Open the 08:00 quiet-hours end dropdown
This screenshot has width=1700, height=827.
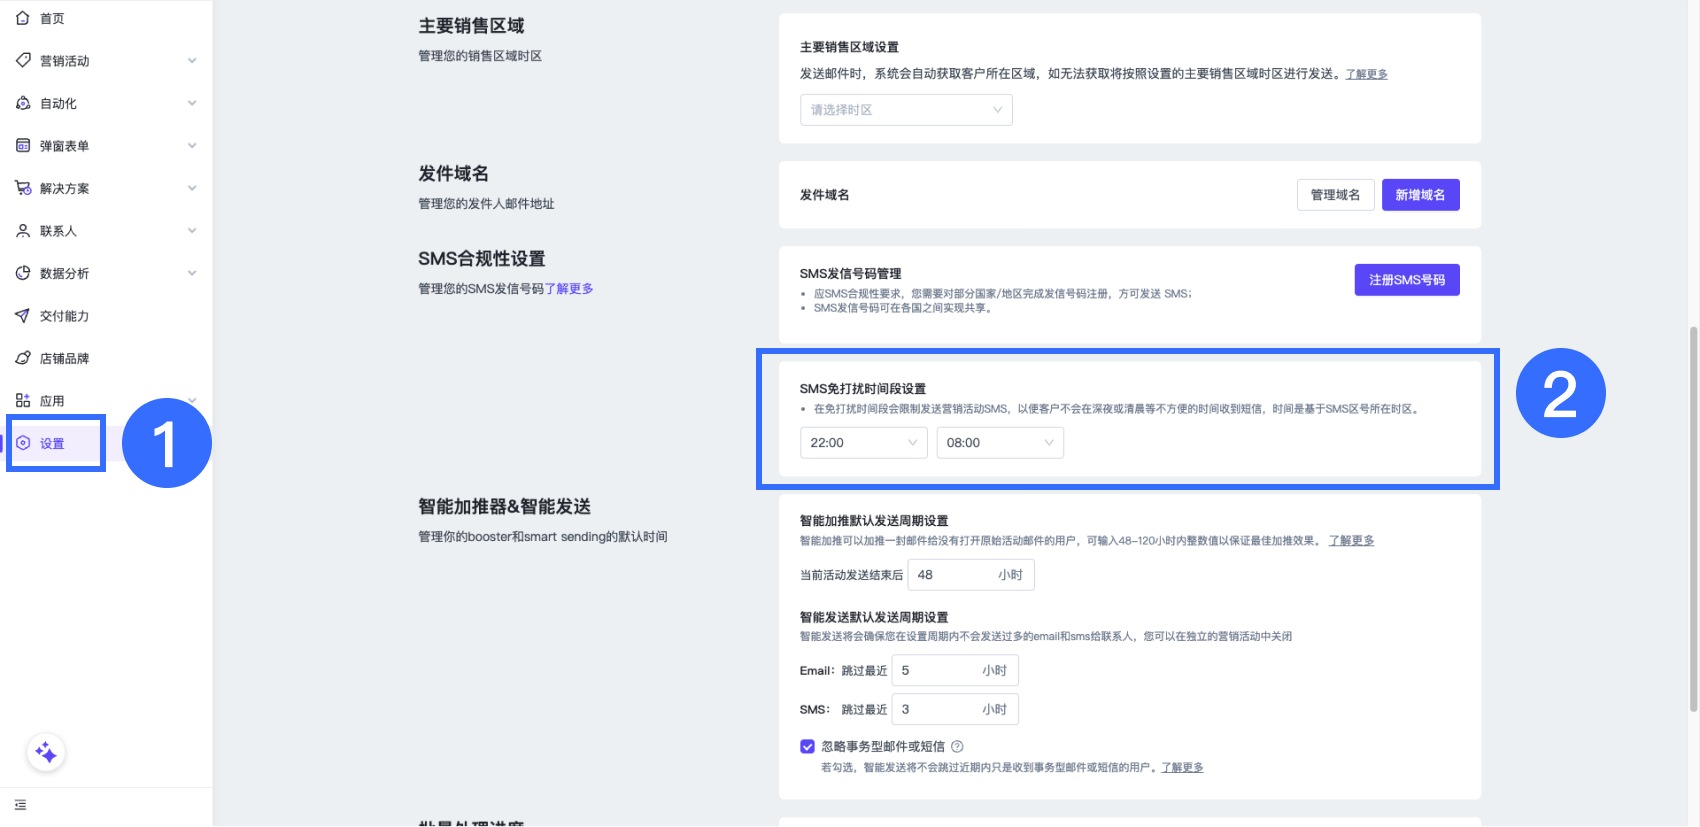(x=999, y=443)
